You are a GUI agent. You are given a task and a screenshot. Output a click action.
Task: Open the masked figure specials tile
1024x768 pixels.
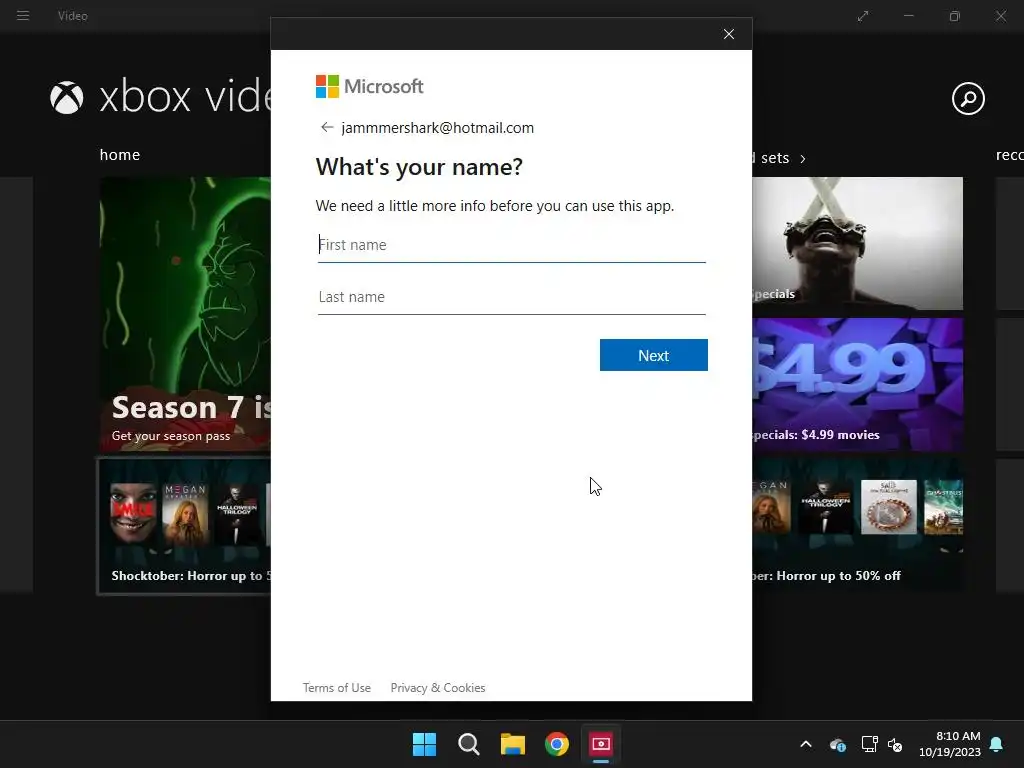pos(857,244)
